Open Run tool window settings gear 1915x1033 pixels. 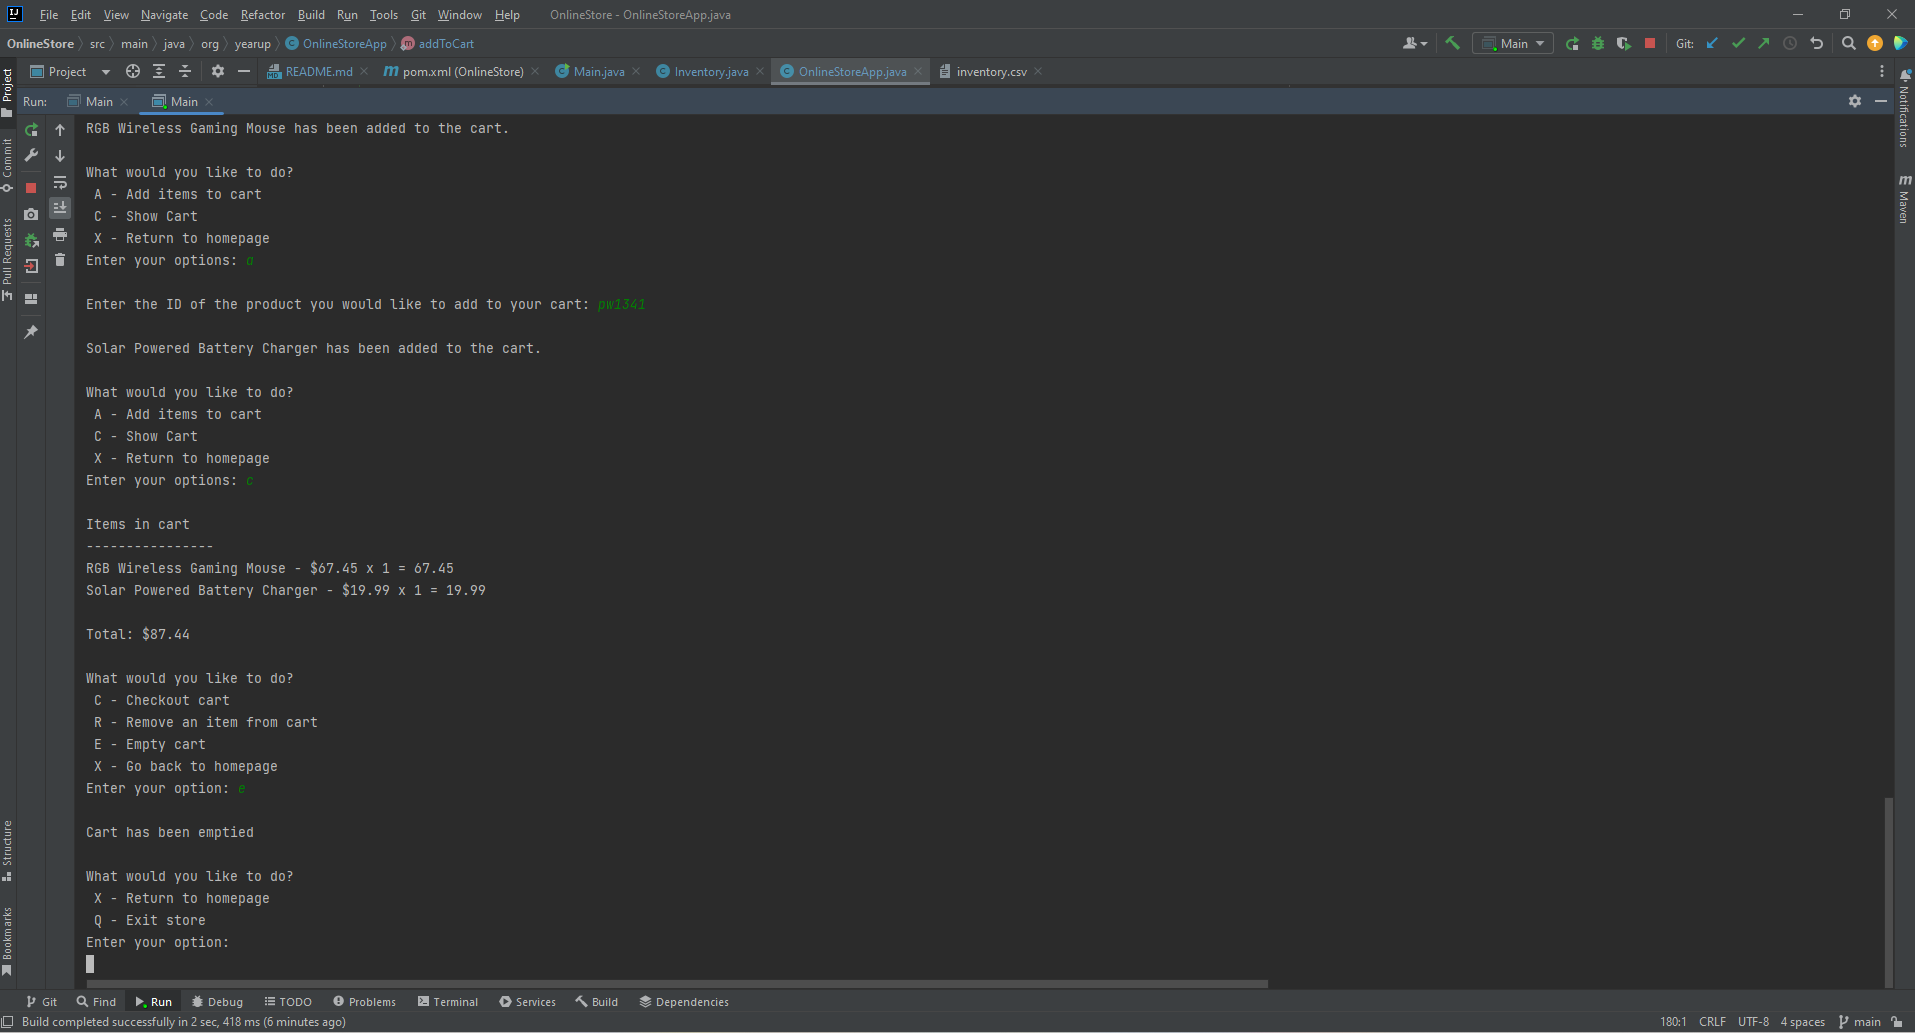click(1855, 101)
